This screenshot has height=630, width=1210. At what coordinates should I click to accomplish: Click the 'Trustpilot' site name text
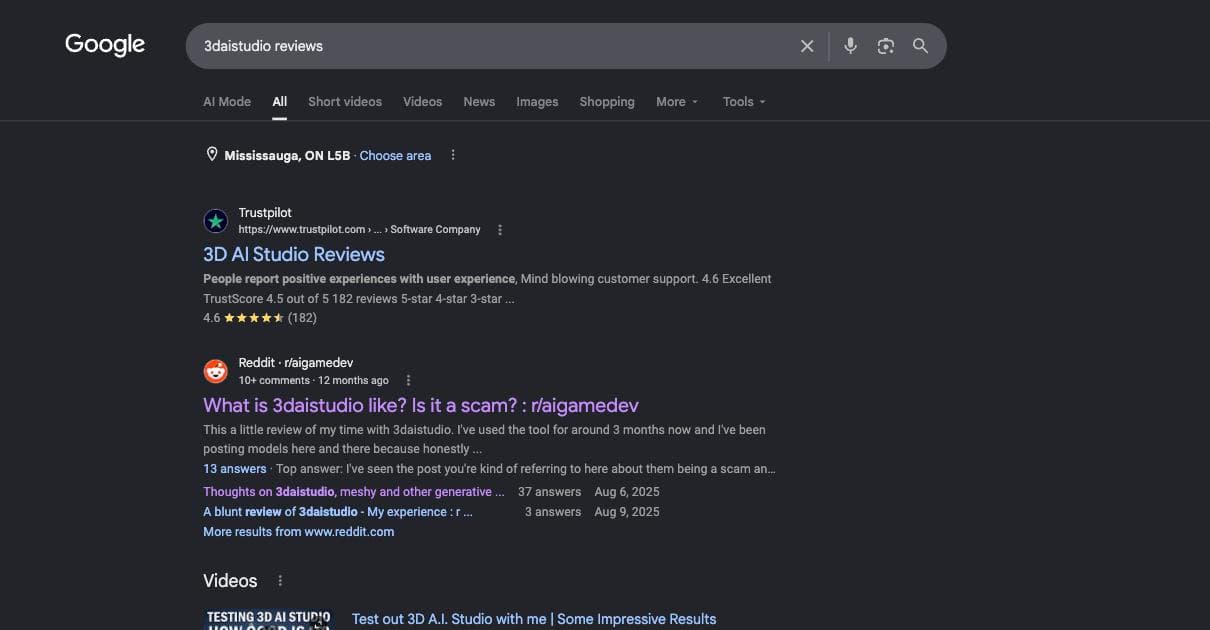(265, 213)
